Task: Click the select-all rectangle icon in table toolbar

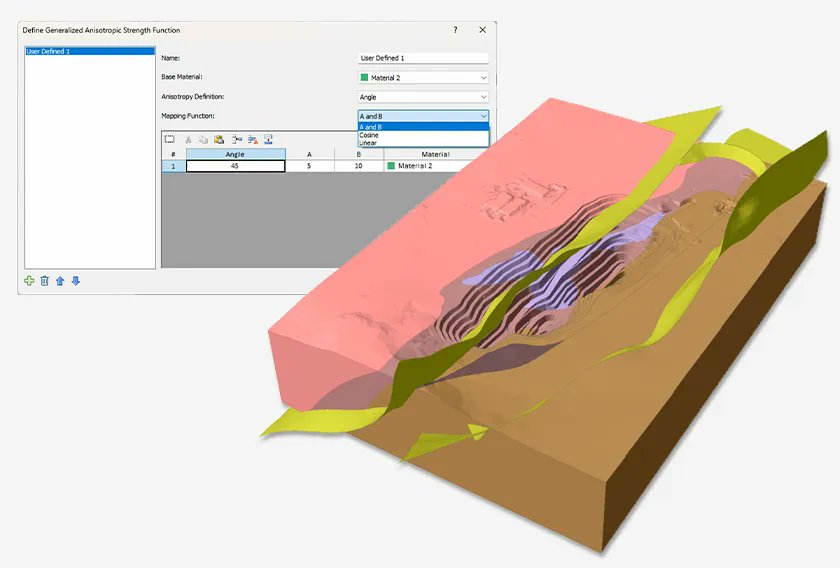Action: tap(170, 139)
